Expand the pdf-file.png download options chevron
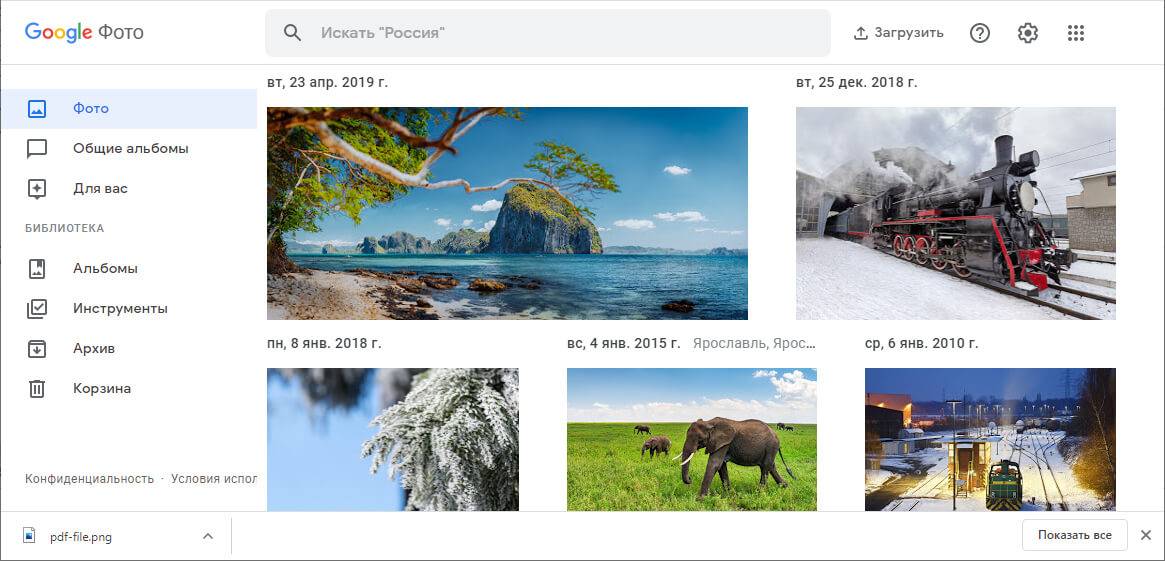The height and width of the screenshot is (561, 1165). pyautogui.click(x=208, y=536)
